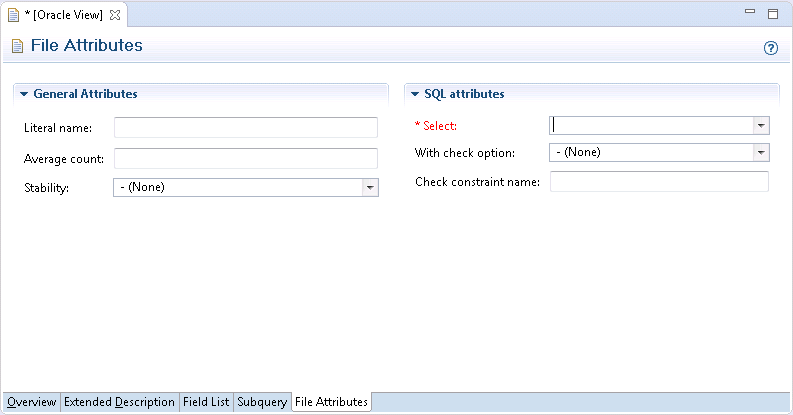793x415 pixels.
Task: Select the File Attributes bottom tab
Action: (331, 402)
